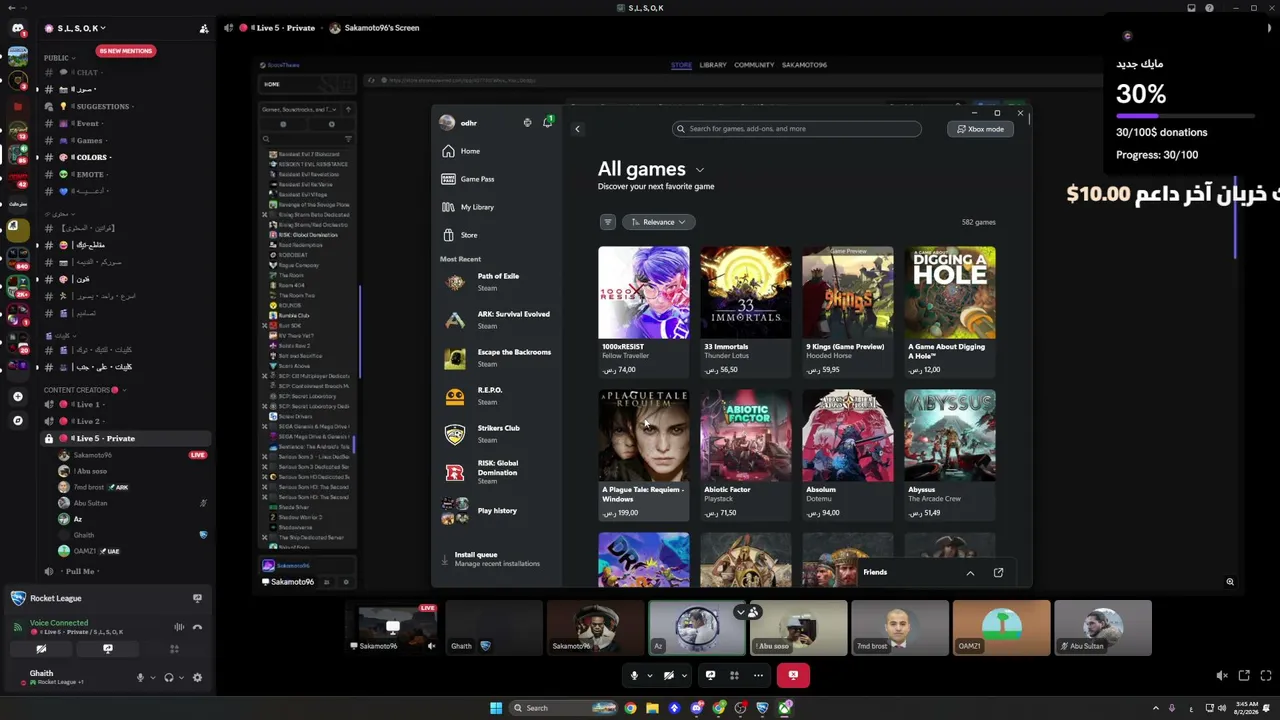Open Discord direct messages home icon
This screenshot has height=720, width=1280.
18,28
